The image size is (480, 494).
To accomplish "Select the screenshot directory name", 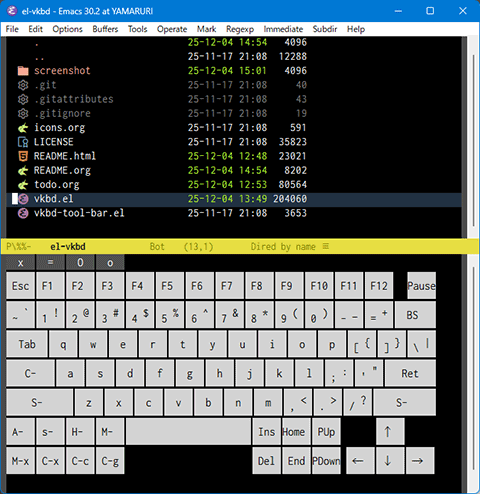I will [62, 71].
